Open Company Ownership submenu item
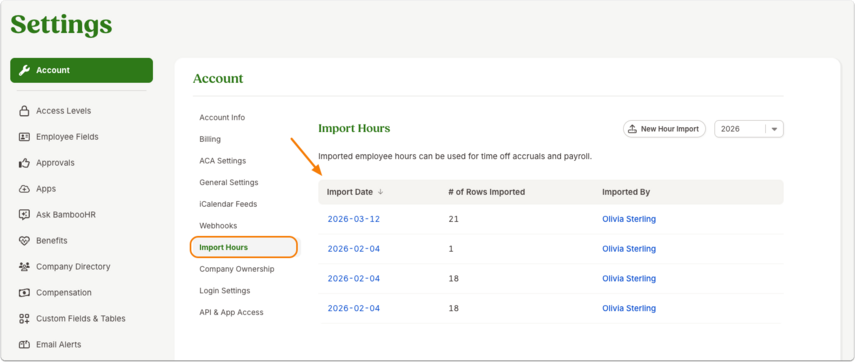 pyautogui.click(x=237, y=269)
